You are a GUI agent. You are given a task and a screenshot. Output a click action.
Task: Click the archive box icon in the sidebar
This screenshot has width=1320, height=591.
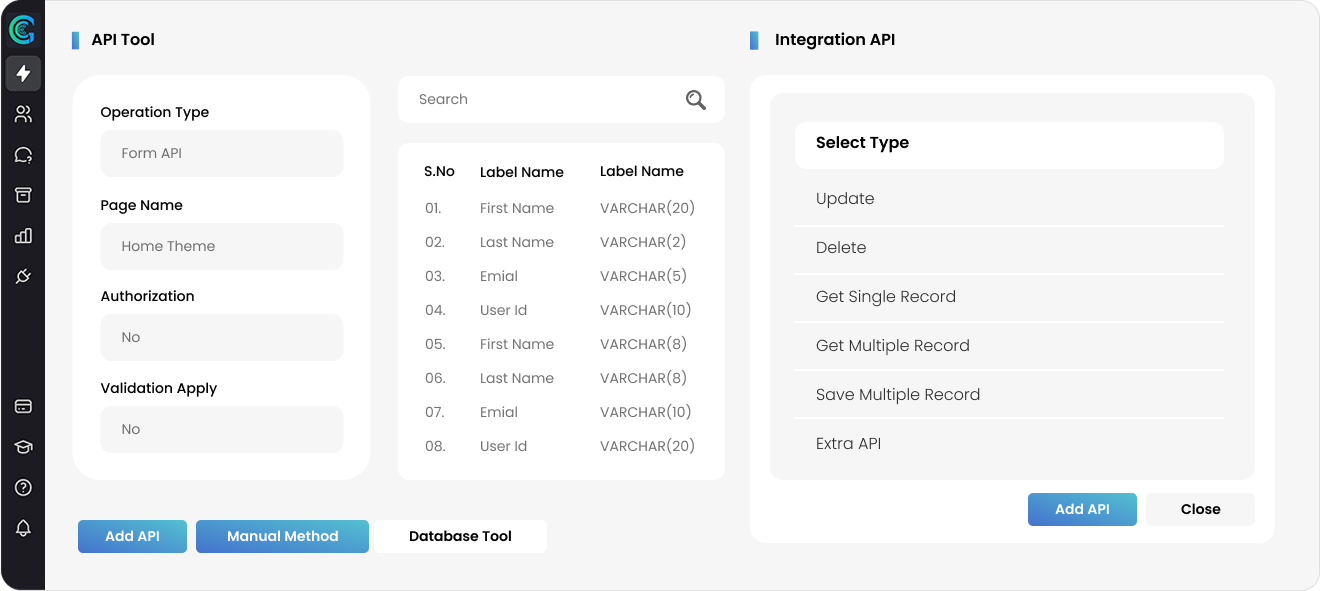tap(22, 194)
